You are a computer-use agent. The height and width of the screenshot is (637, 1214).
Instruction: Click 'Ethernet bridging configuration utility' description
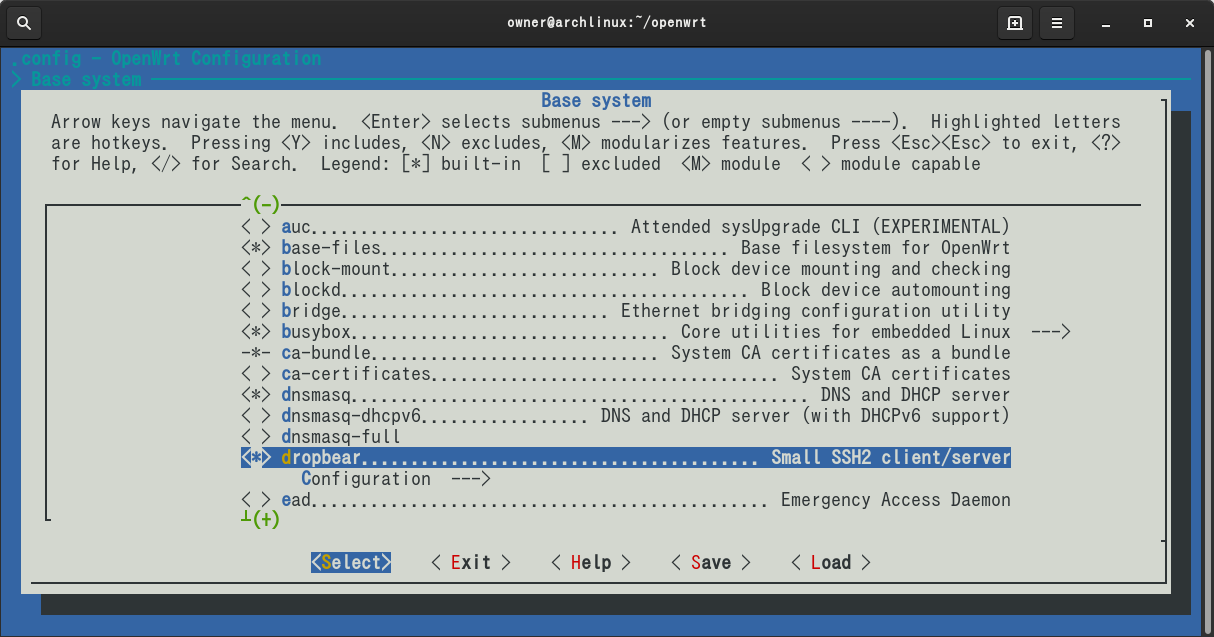click(816, 311)
